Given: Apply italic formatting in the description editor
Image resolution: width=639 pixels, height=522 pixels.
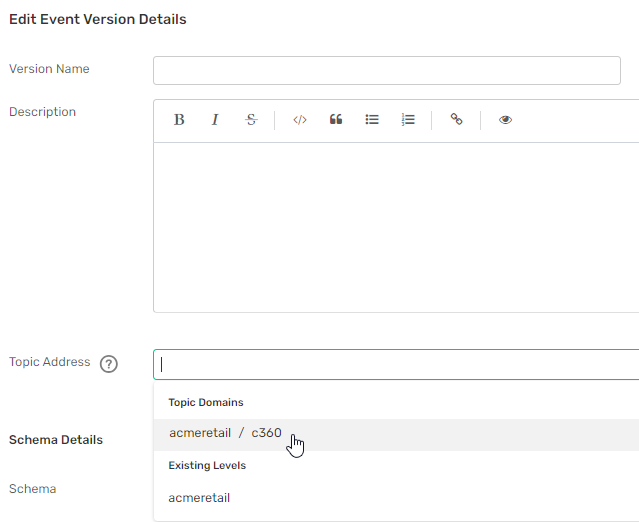Looking at the screenshot, I should (x=214, y=120).
